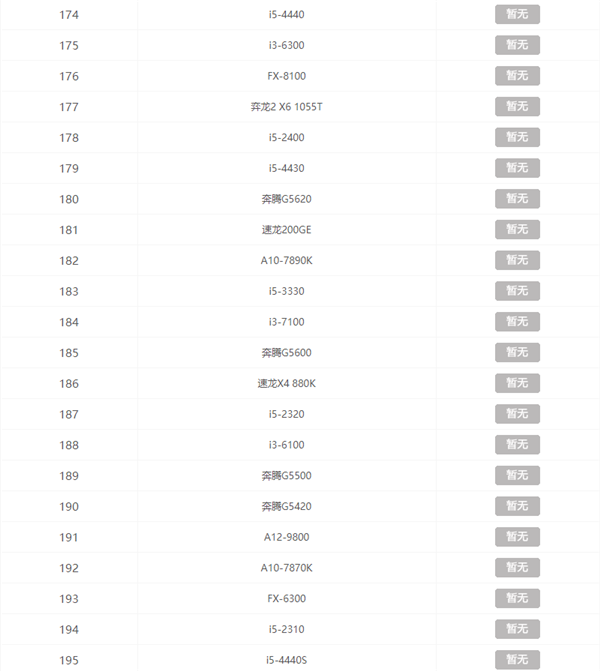Click the 暂无 button for i3-6300
Screen dimensions: 600x671
517,45
